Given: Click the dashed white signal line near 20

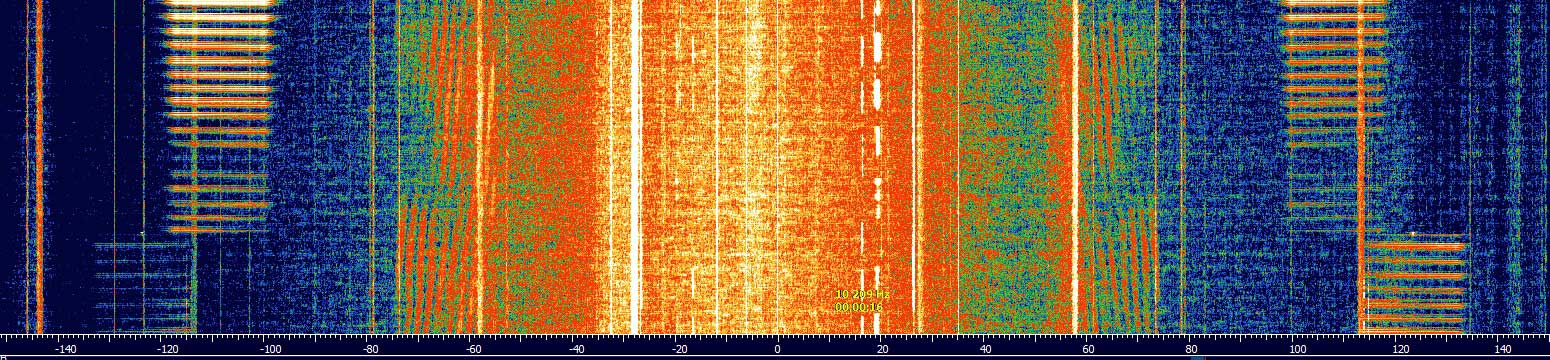Looking at the screenshot, I should tap(877, 166).
